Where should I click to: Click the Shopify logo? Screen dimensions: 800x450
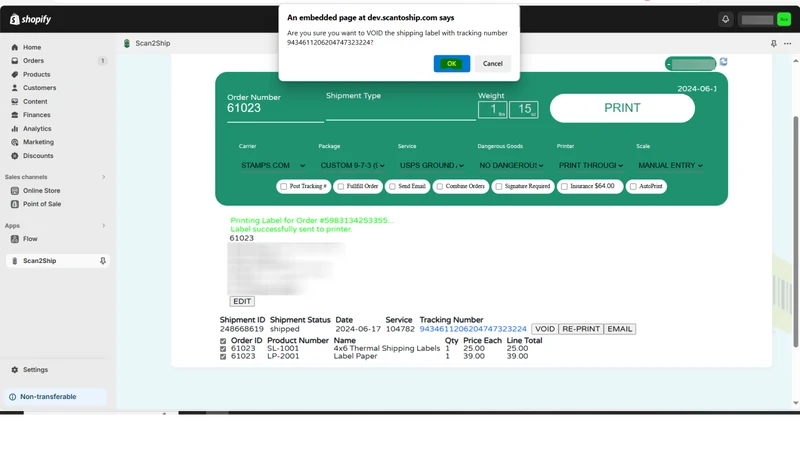point(31,19)
